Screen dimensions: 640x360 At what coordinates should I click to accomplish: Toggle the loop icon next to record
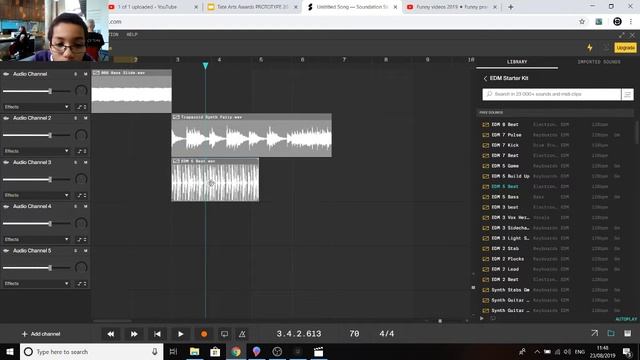click(x=224, y=334)
